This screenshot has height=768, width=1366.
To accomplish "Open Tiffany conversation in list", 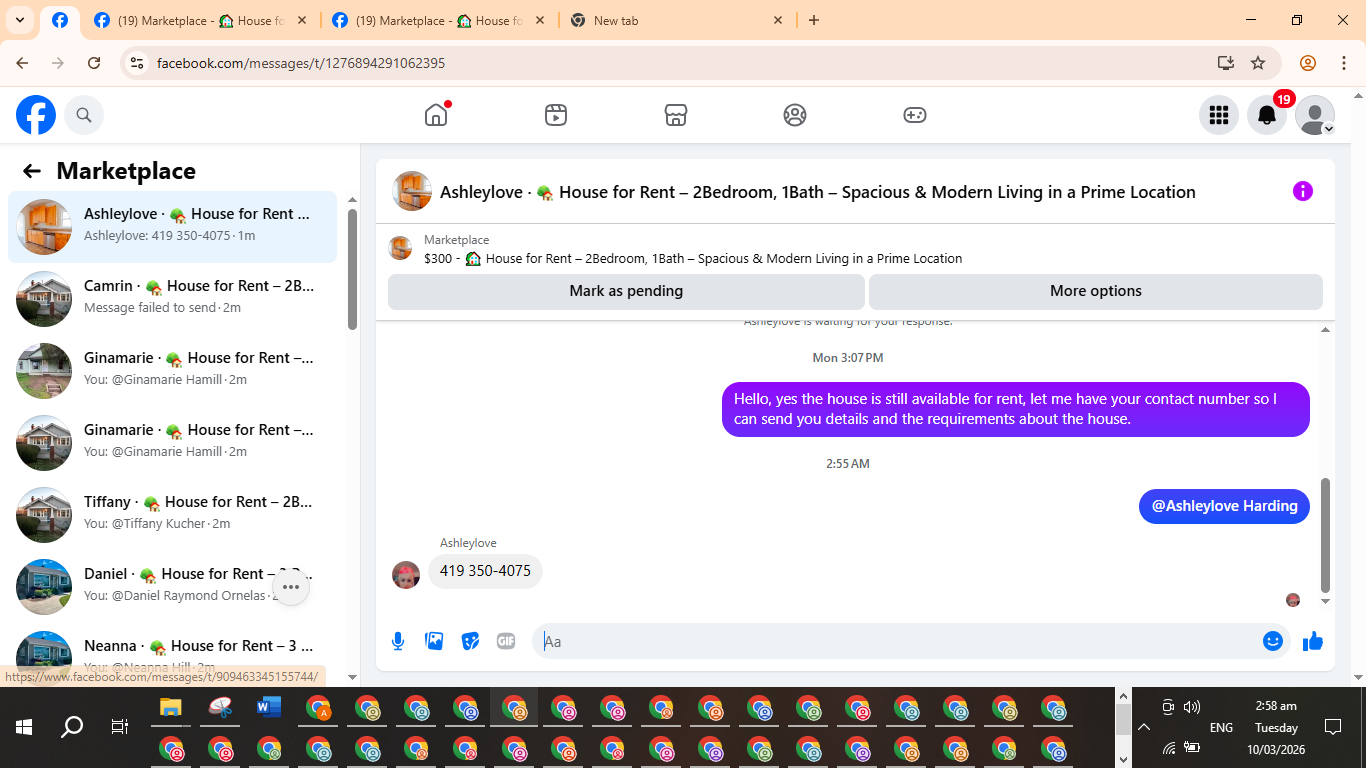I will 172,515.
